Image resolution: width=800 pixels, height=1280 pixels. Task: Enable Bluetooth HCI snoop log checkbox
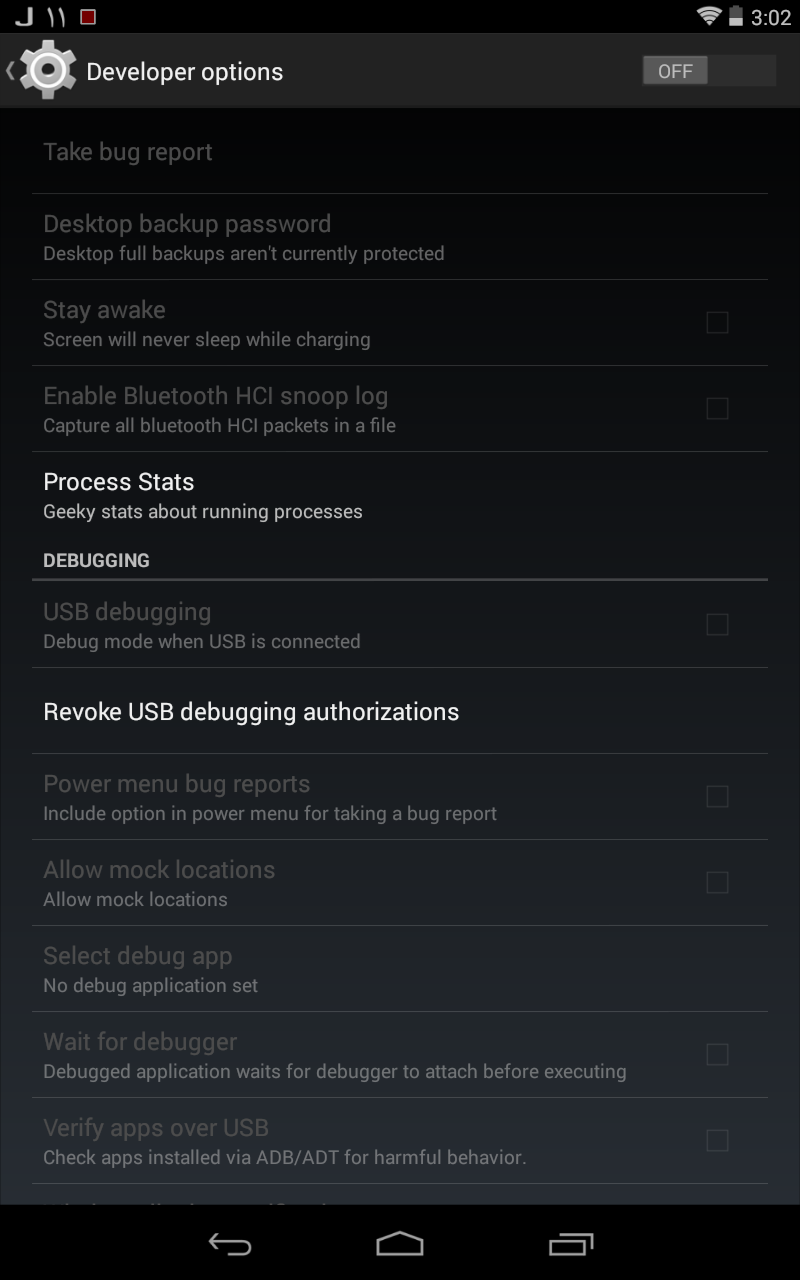pyautogui.click(x=717, y=409)
